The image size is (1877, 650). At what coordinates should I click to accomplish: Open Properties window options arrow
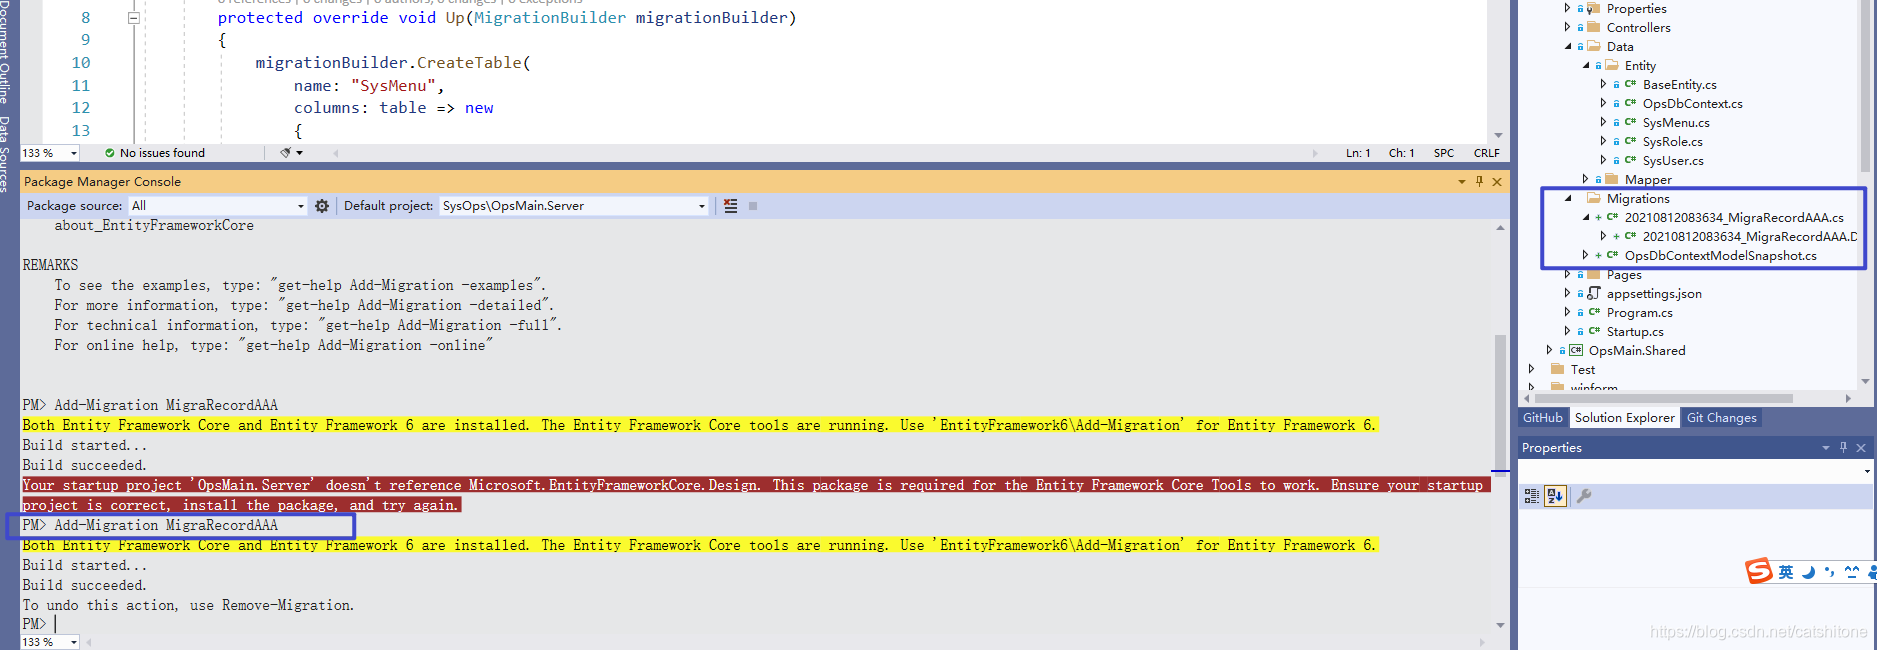(1826, 448)
